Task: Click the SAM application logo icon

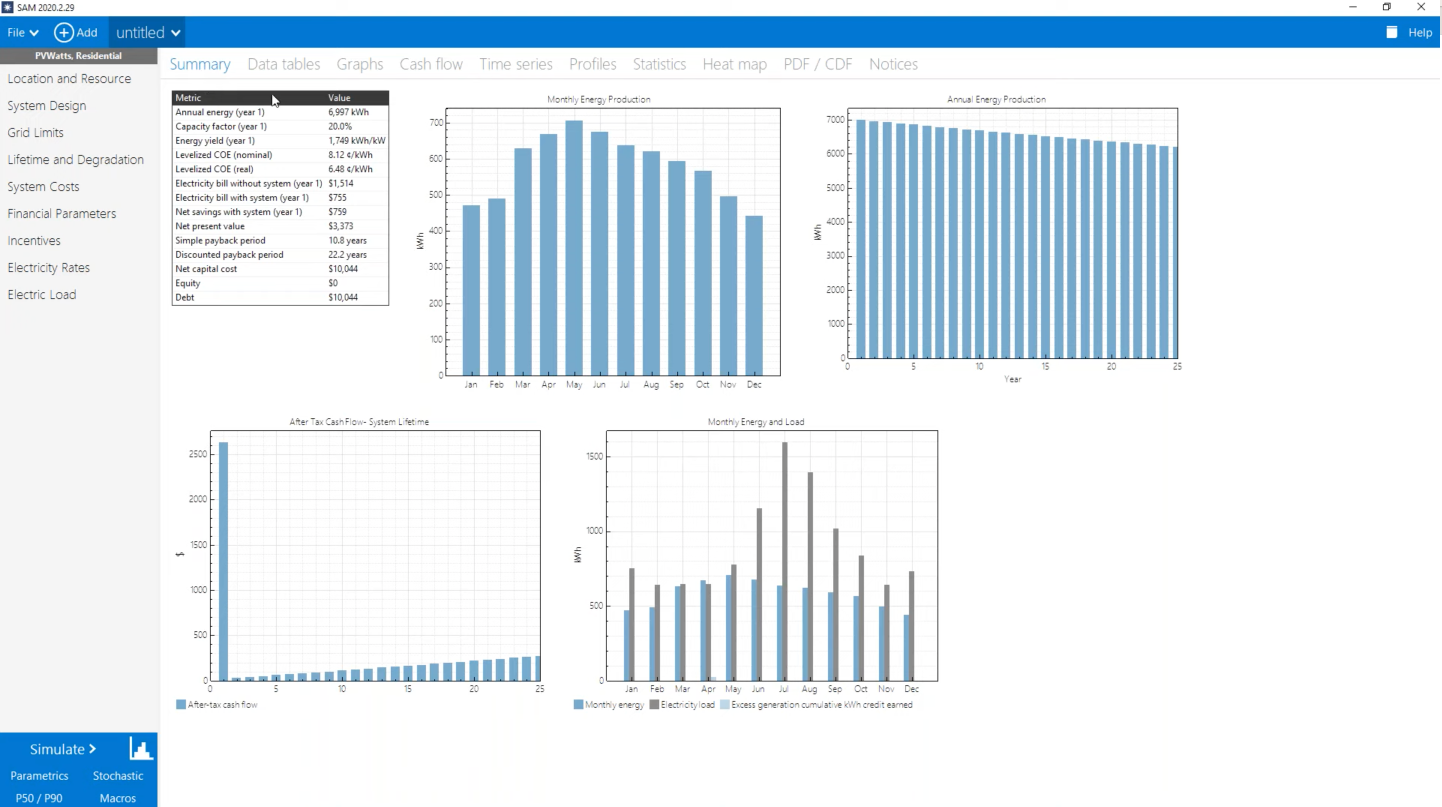Action: 8,7
